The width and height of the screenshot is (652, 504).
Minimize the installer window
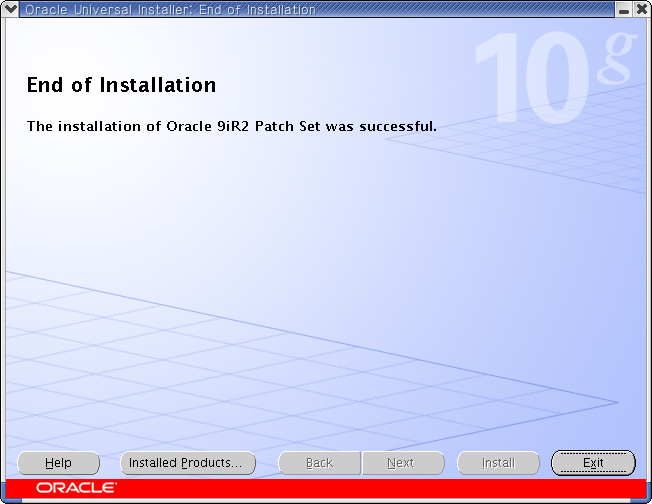coord(624,10)
